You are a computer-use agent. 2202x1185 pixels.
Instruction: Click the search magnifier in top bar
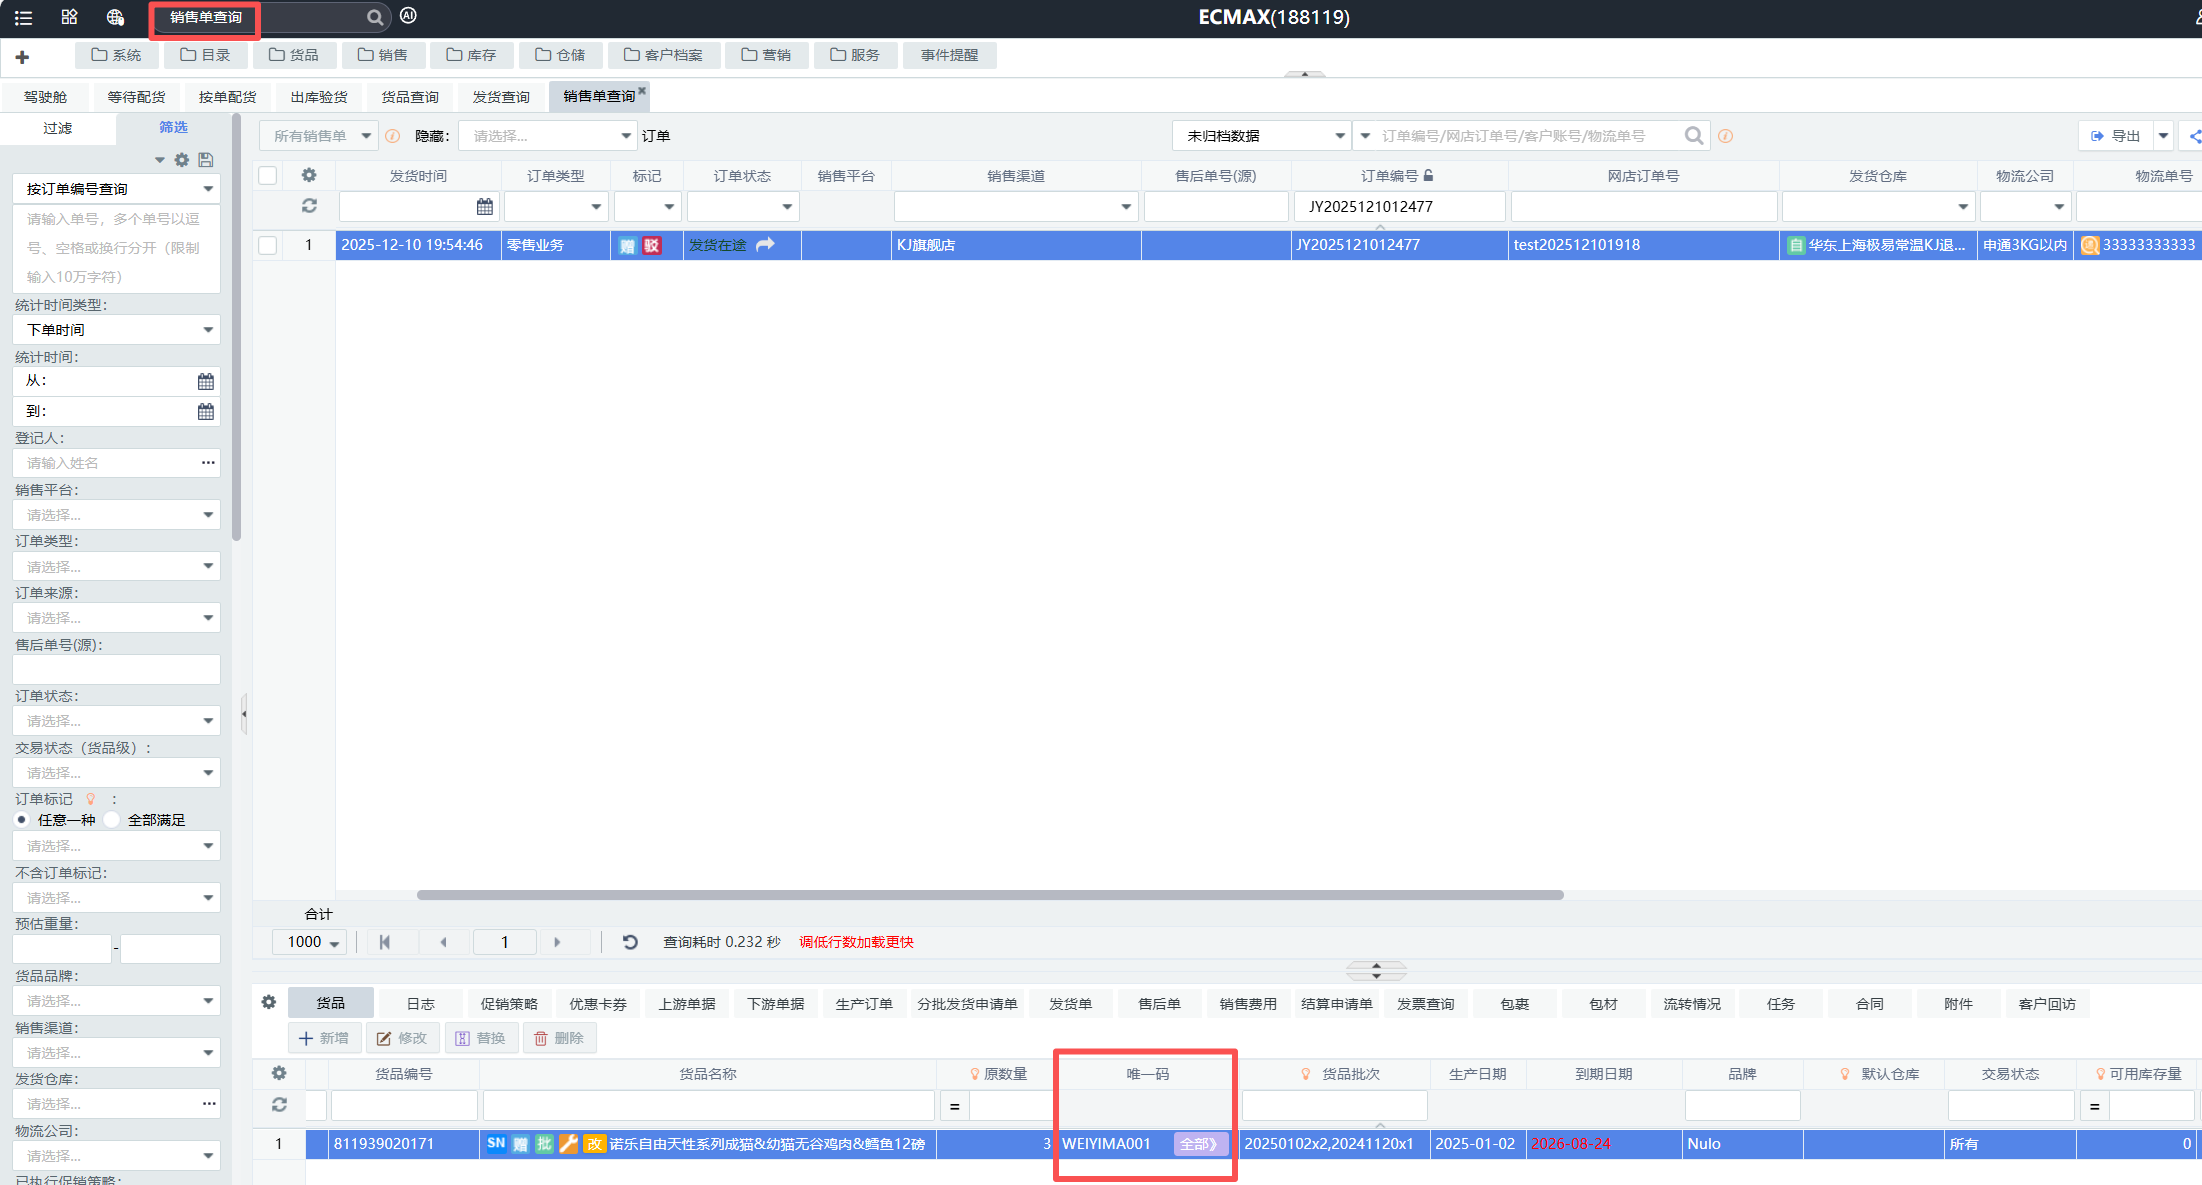[375, 17]
